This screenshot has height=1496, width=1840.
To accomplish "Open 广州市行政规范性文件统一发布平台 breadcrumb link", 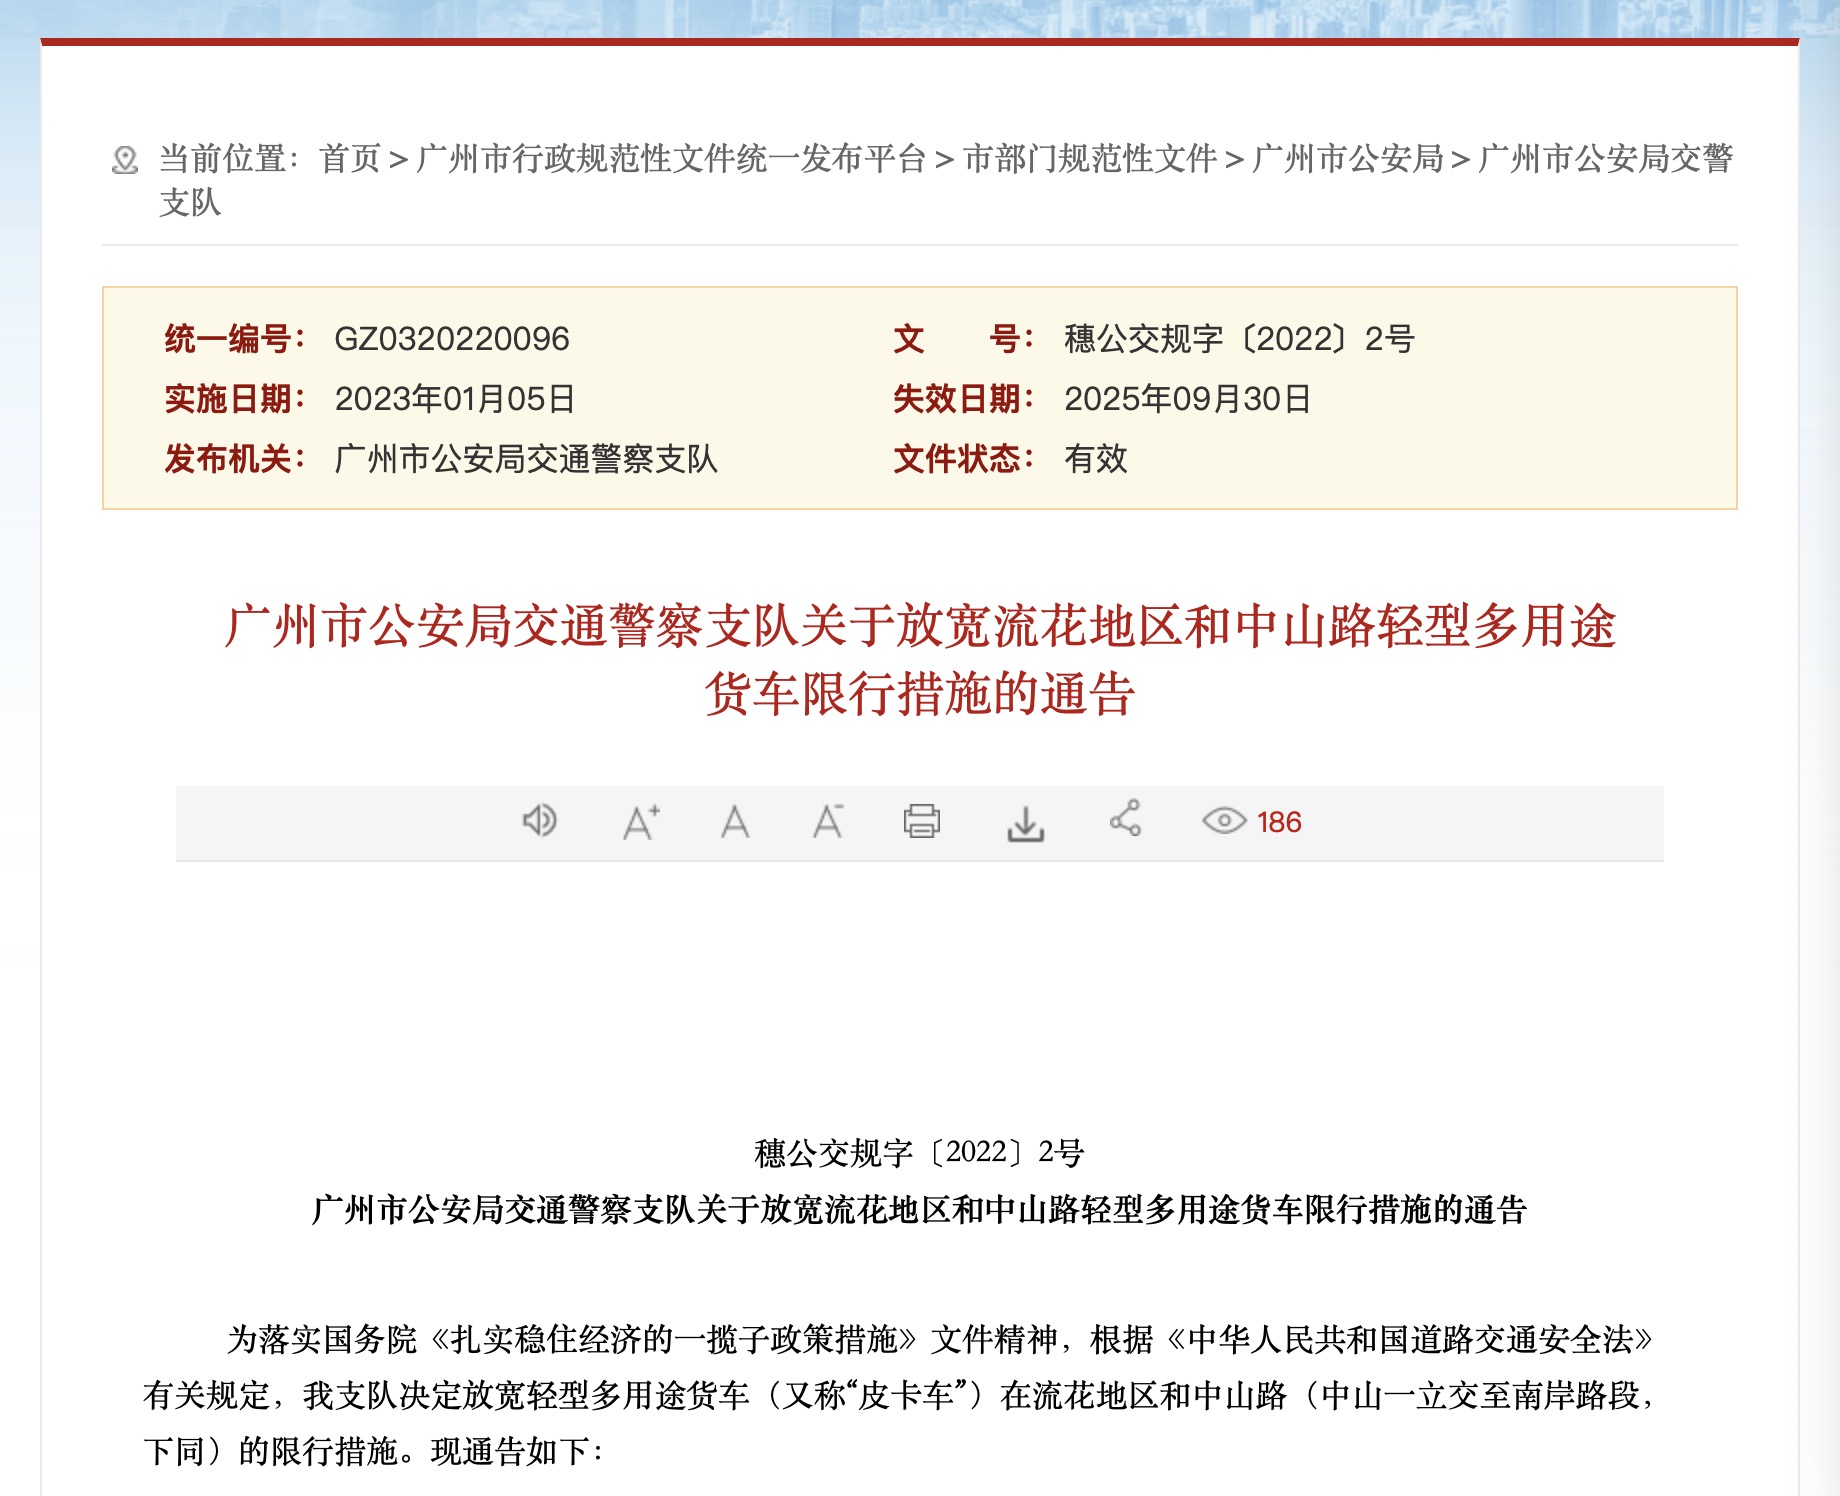I will click(671, 159).
